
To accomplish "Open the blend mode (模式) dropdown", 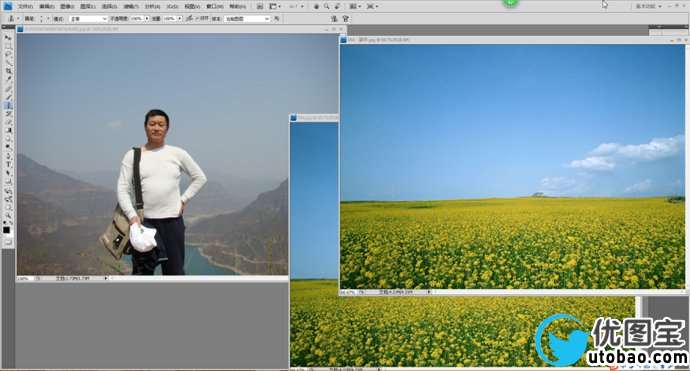I will (x=88, y=19).
